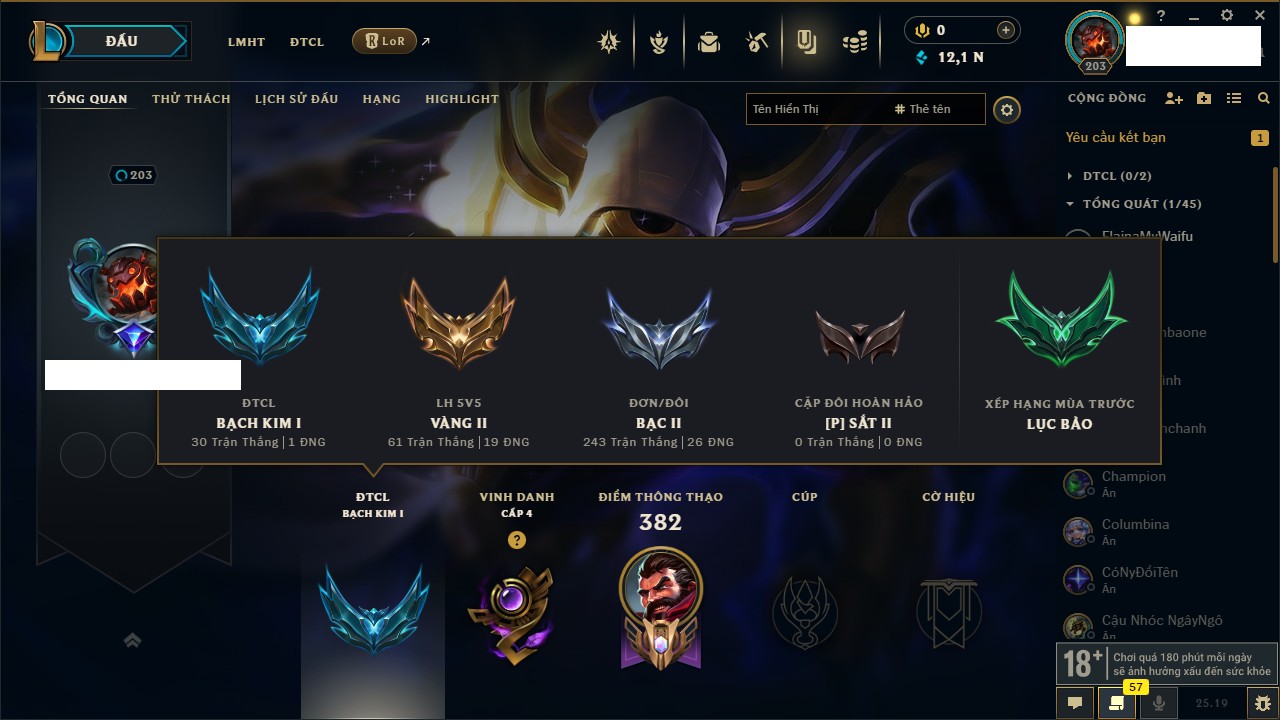Open the search settings gear
This screenshot has width=1280, height=720.
(1007, 110)
